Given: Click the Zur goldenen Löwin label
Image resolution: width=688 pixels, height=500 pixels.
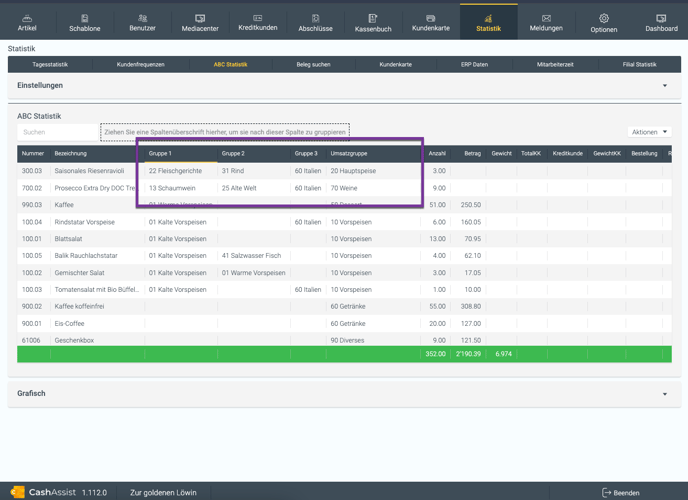Looking at the screenshot, I should click(163, 493).
